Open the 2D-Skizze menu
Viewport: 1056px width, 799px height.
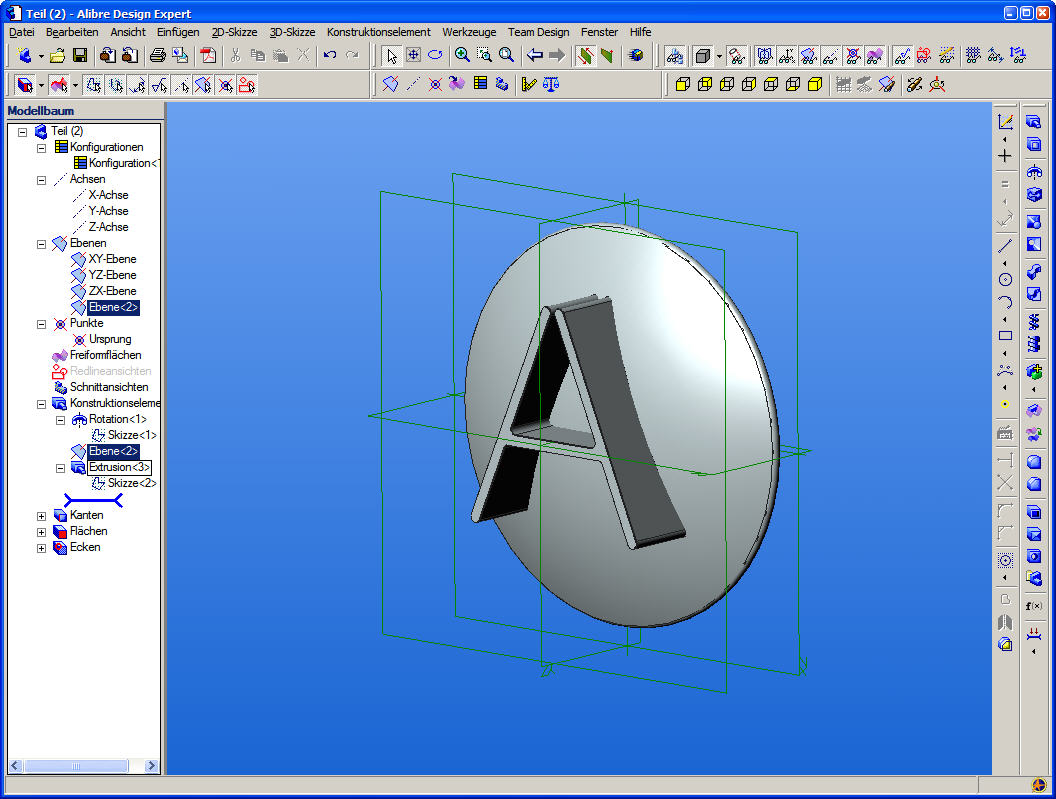pos(234,32)
